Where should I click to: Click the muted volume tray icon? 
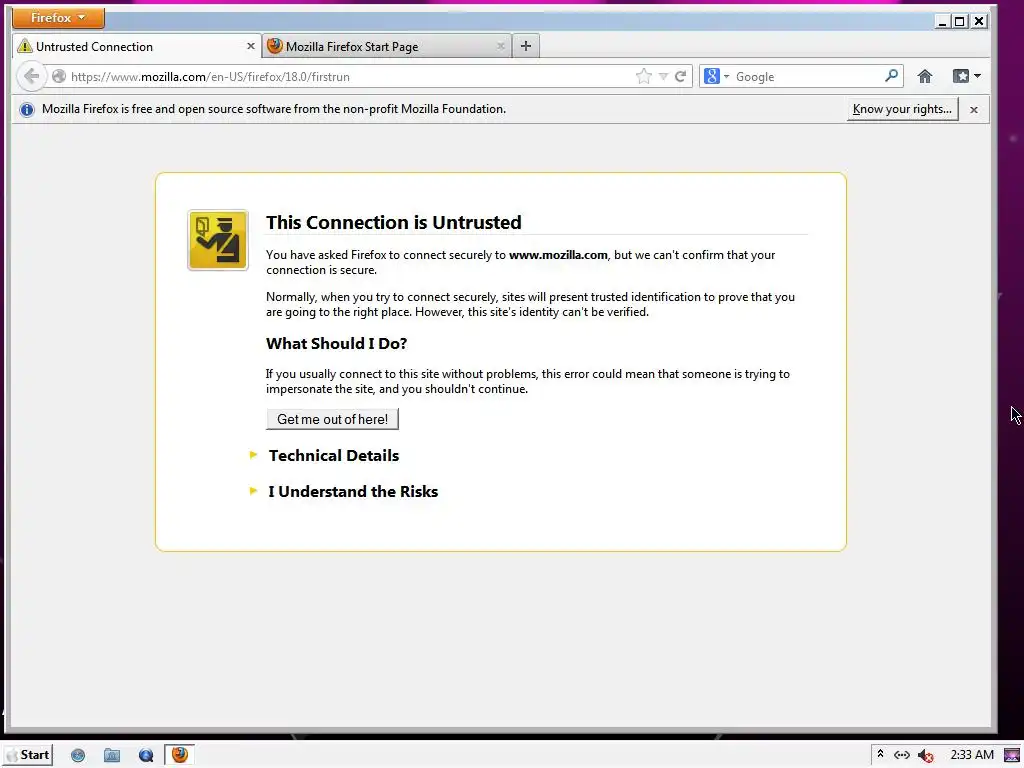coord(925,756)
